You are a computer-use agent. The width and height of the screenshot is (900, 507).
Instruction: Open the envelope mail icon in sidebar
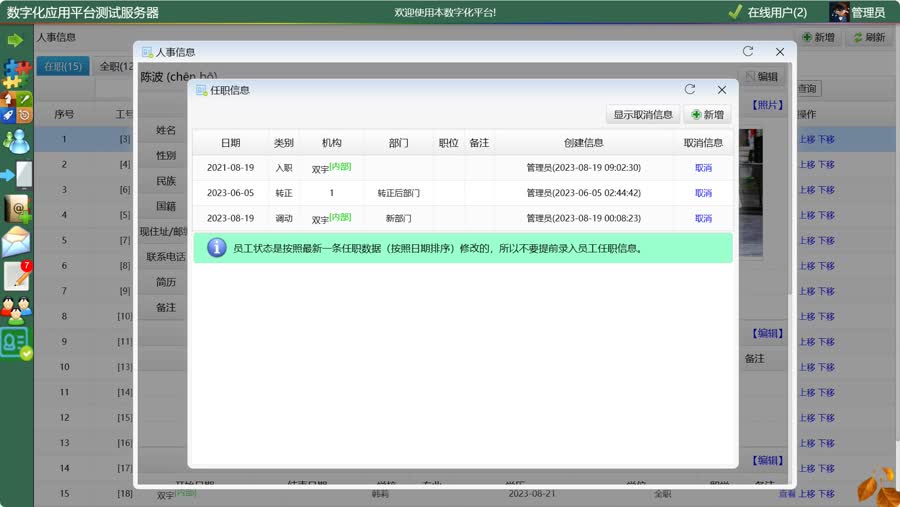point(16,242)
